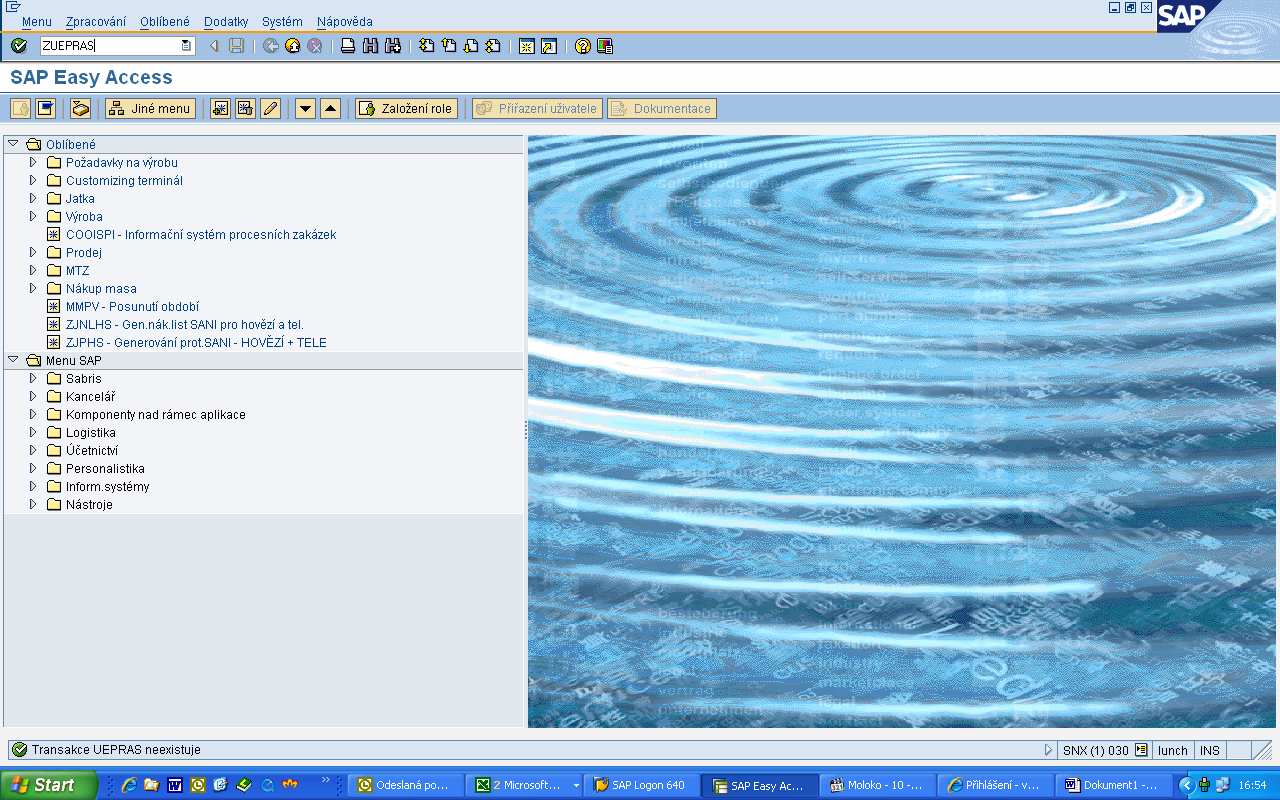Click the Create New Session icon

527,46
